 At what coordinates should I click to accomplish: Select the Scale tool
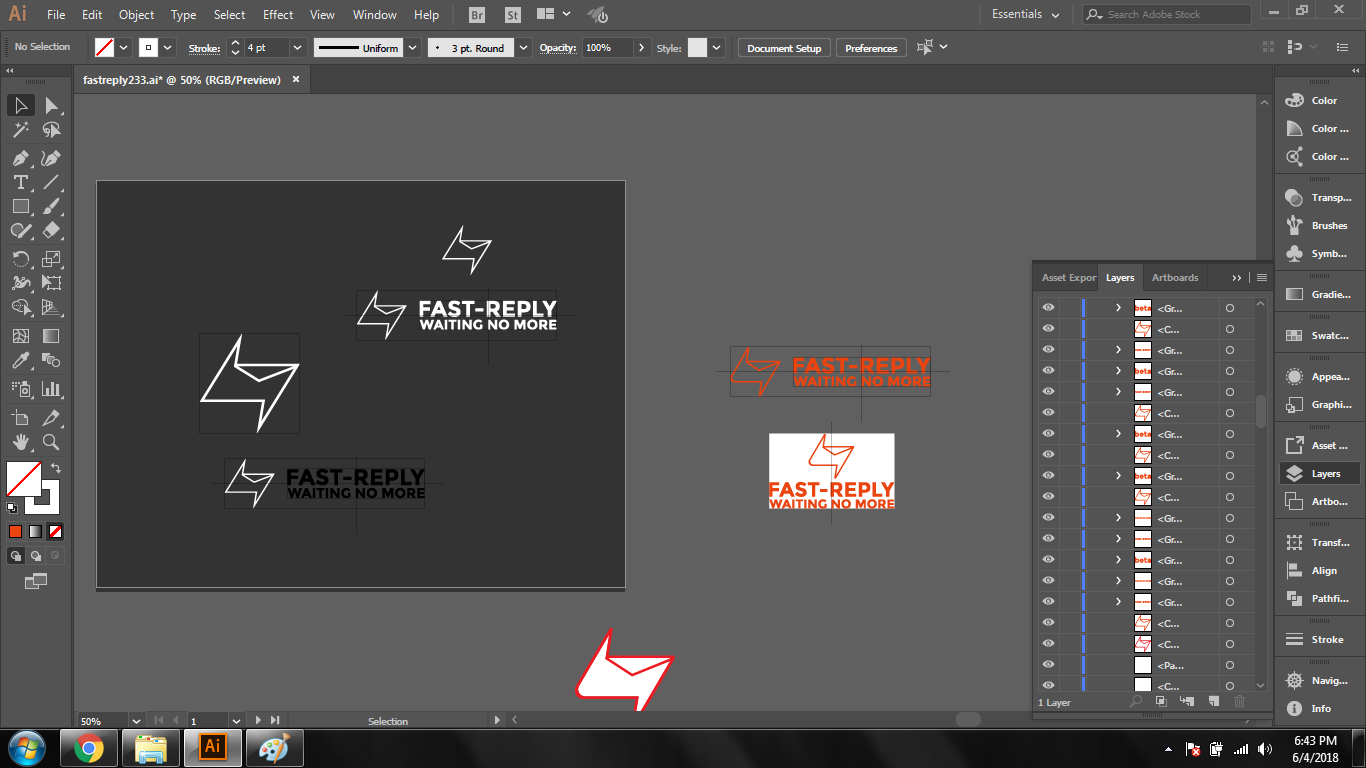[52, 259]
